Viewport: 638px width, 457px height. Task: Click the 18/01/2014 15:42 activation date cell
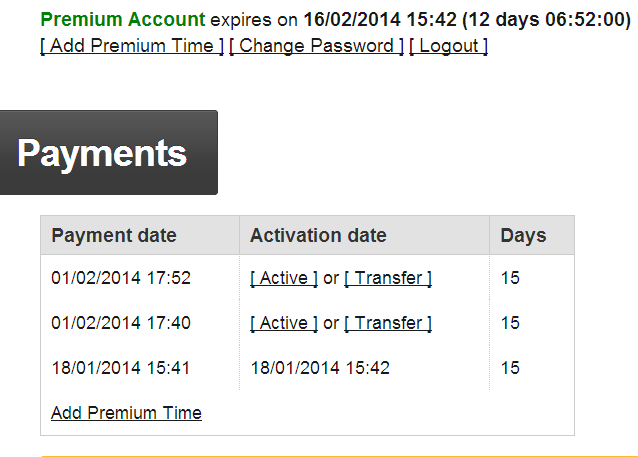(x=320, y=368)
